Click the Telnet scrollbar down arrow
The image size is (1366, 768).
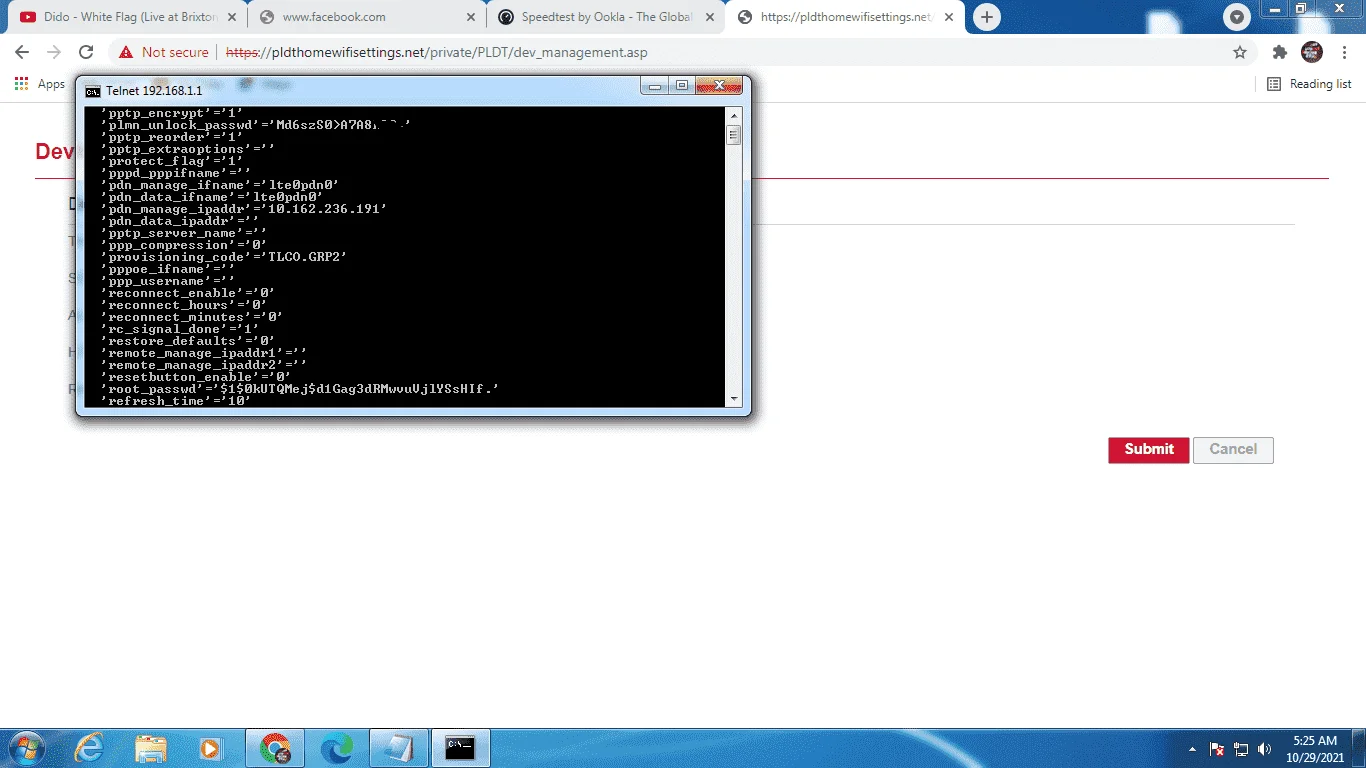(734, 398)
